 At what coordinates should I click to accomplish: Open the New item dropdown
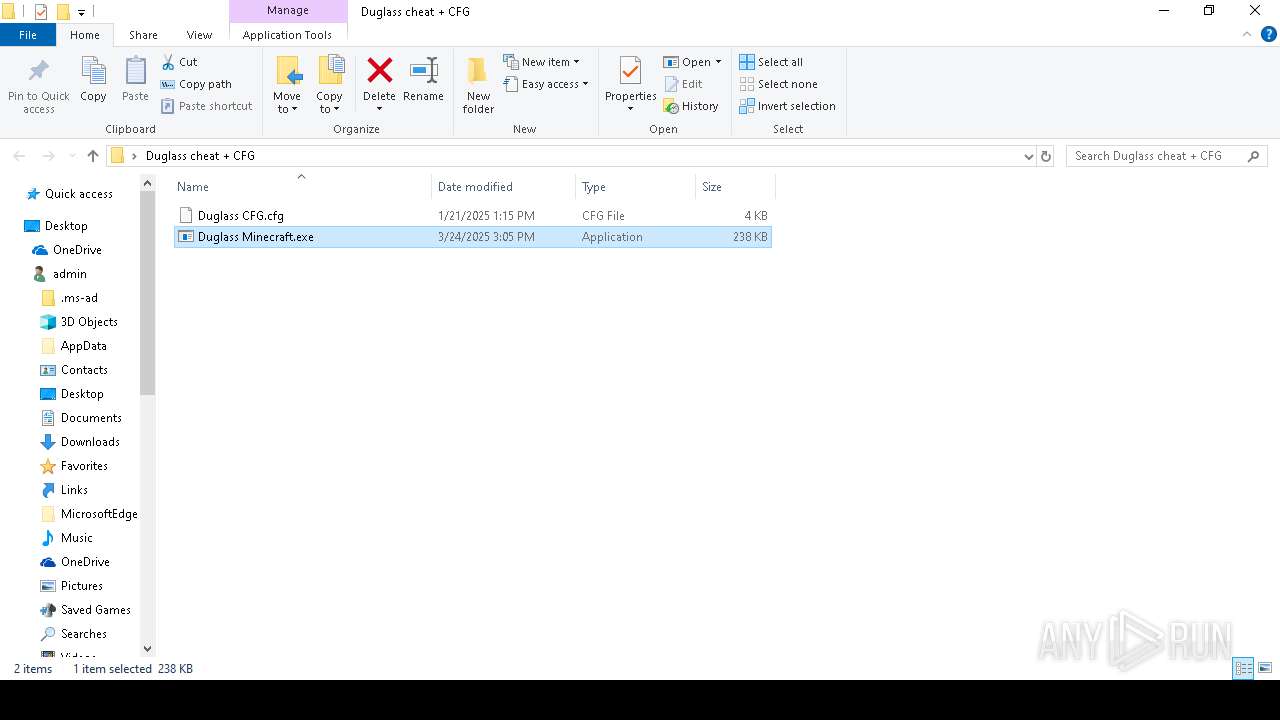pos(541,62)
